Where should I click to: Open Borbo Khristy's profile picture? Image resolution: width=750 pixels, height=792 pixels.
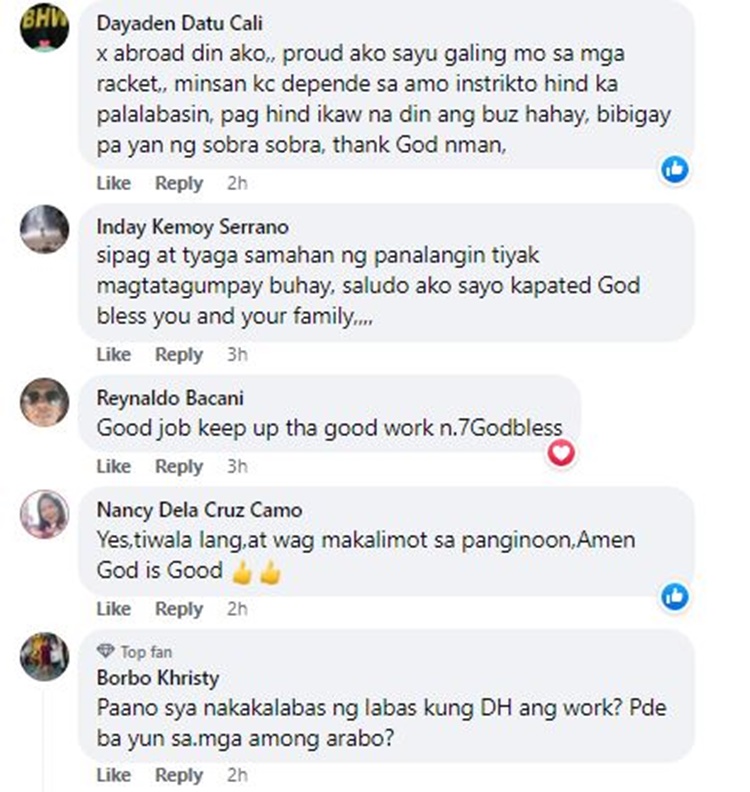pyautogui.click(x=44, y=657)
